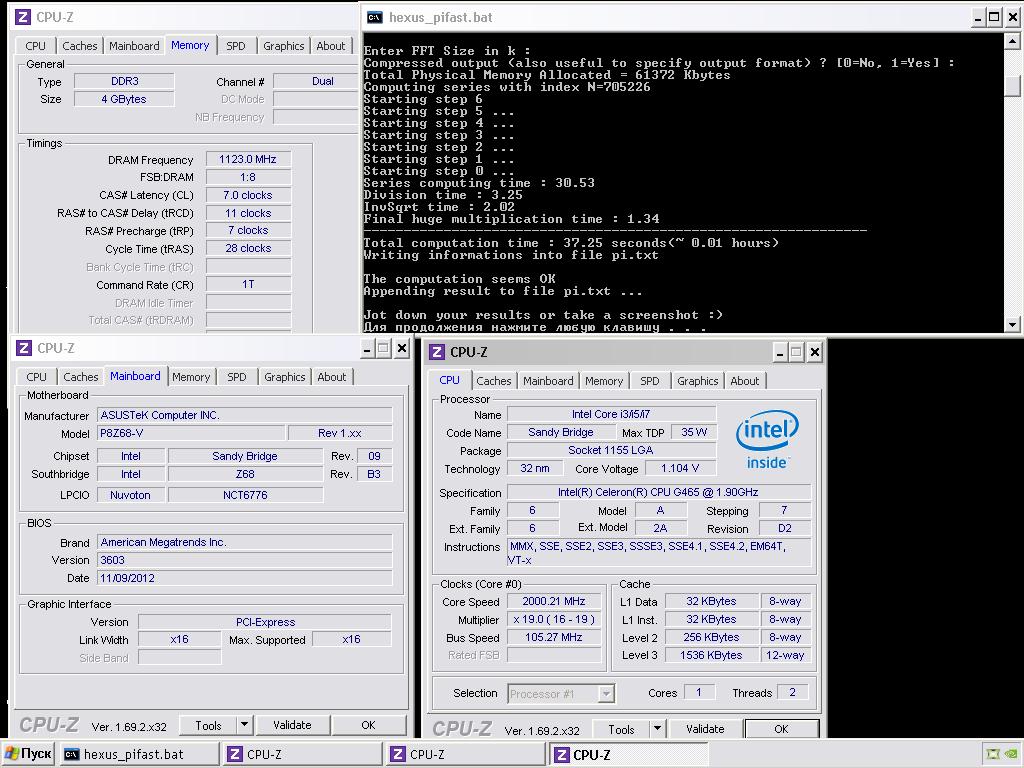
Task: Click the Specification Celeron G465 field
Action: coord(659,492)
